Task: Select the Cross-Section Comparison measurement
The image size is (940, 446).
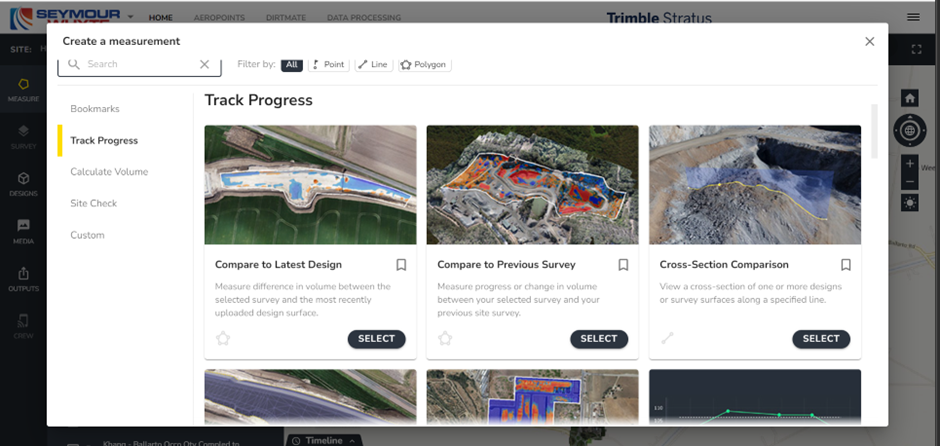Action: 820,339
